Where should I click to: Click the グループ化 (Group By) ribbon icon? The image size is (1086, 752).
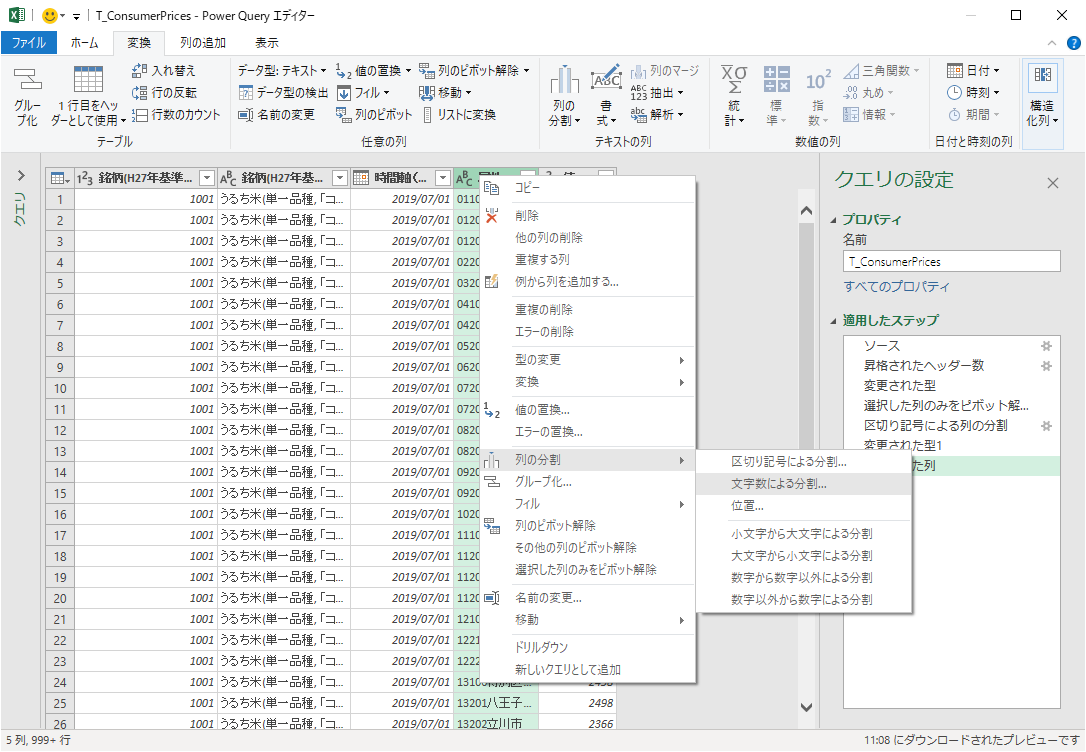tap(27, 82)
